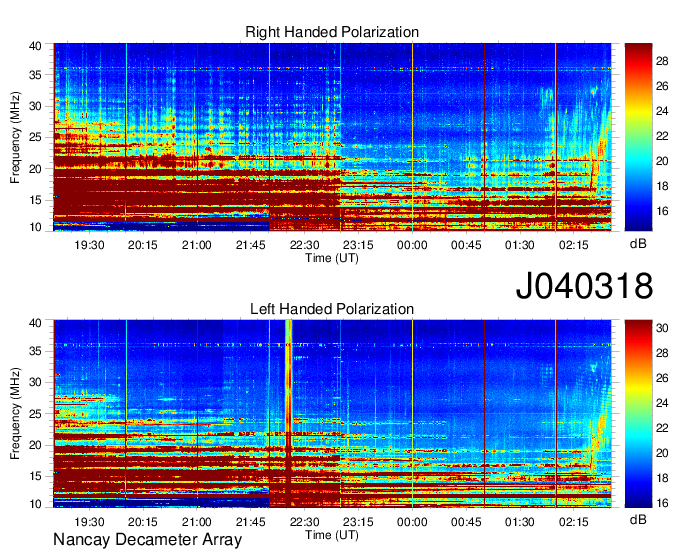Click the "19:30" time tick of Right Handed plot

coord(89,245)
